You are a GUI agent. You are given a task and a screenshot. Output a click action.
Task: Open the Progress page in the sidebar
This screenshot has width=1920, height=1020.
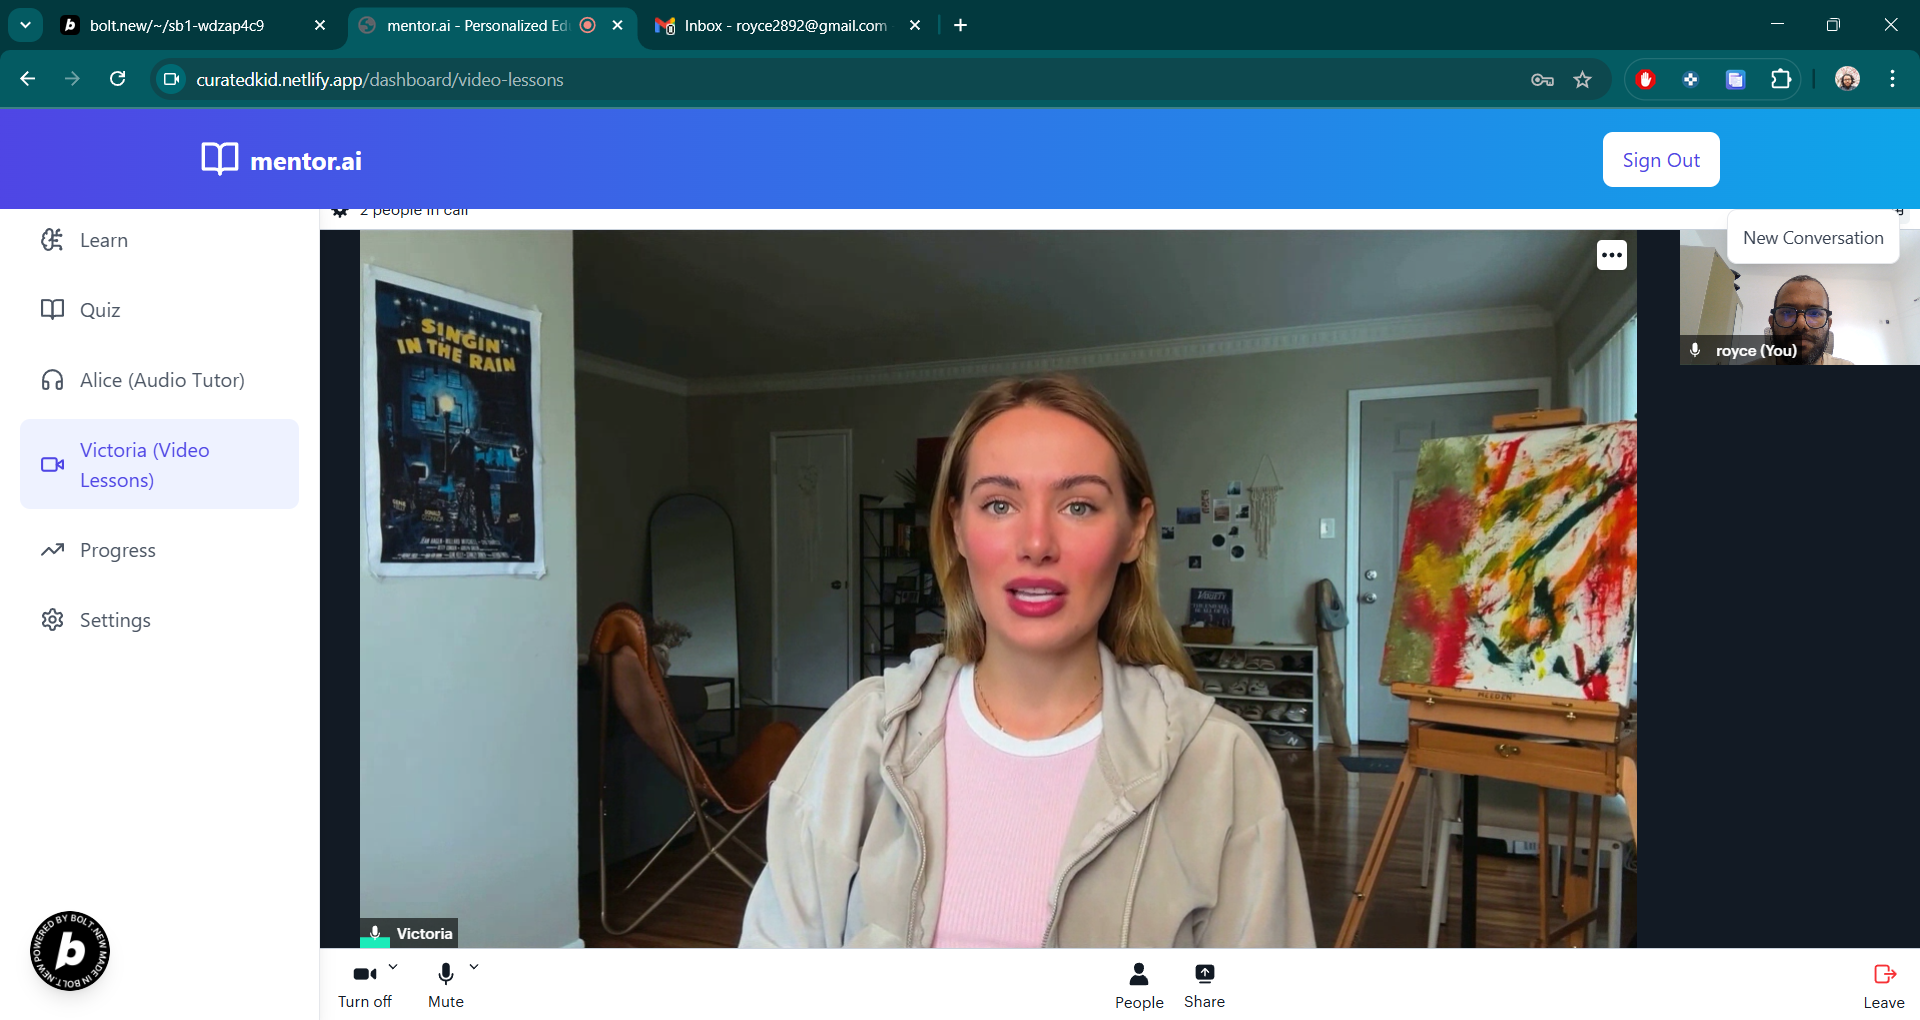coord(159,550)
